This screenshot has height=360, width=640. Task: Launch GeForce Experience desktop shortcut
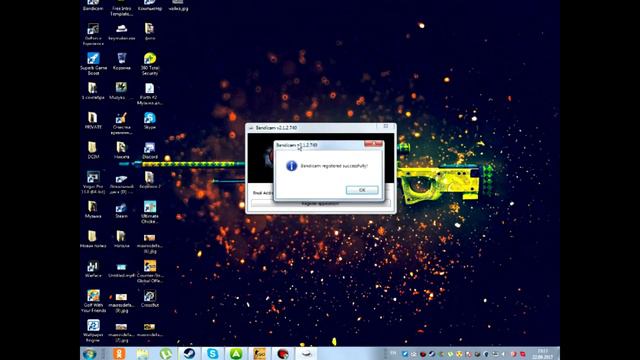pos(93,34)
